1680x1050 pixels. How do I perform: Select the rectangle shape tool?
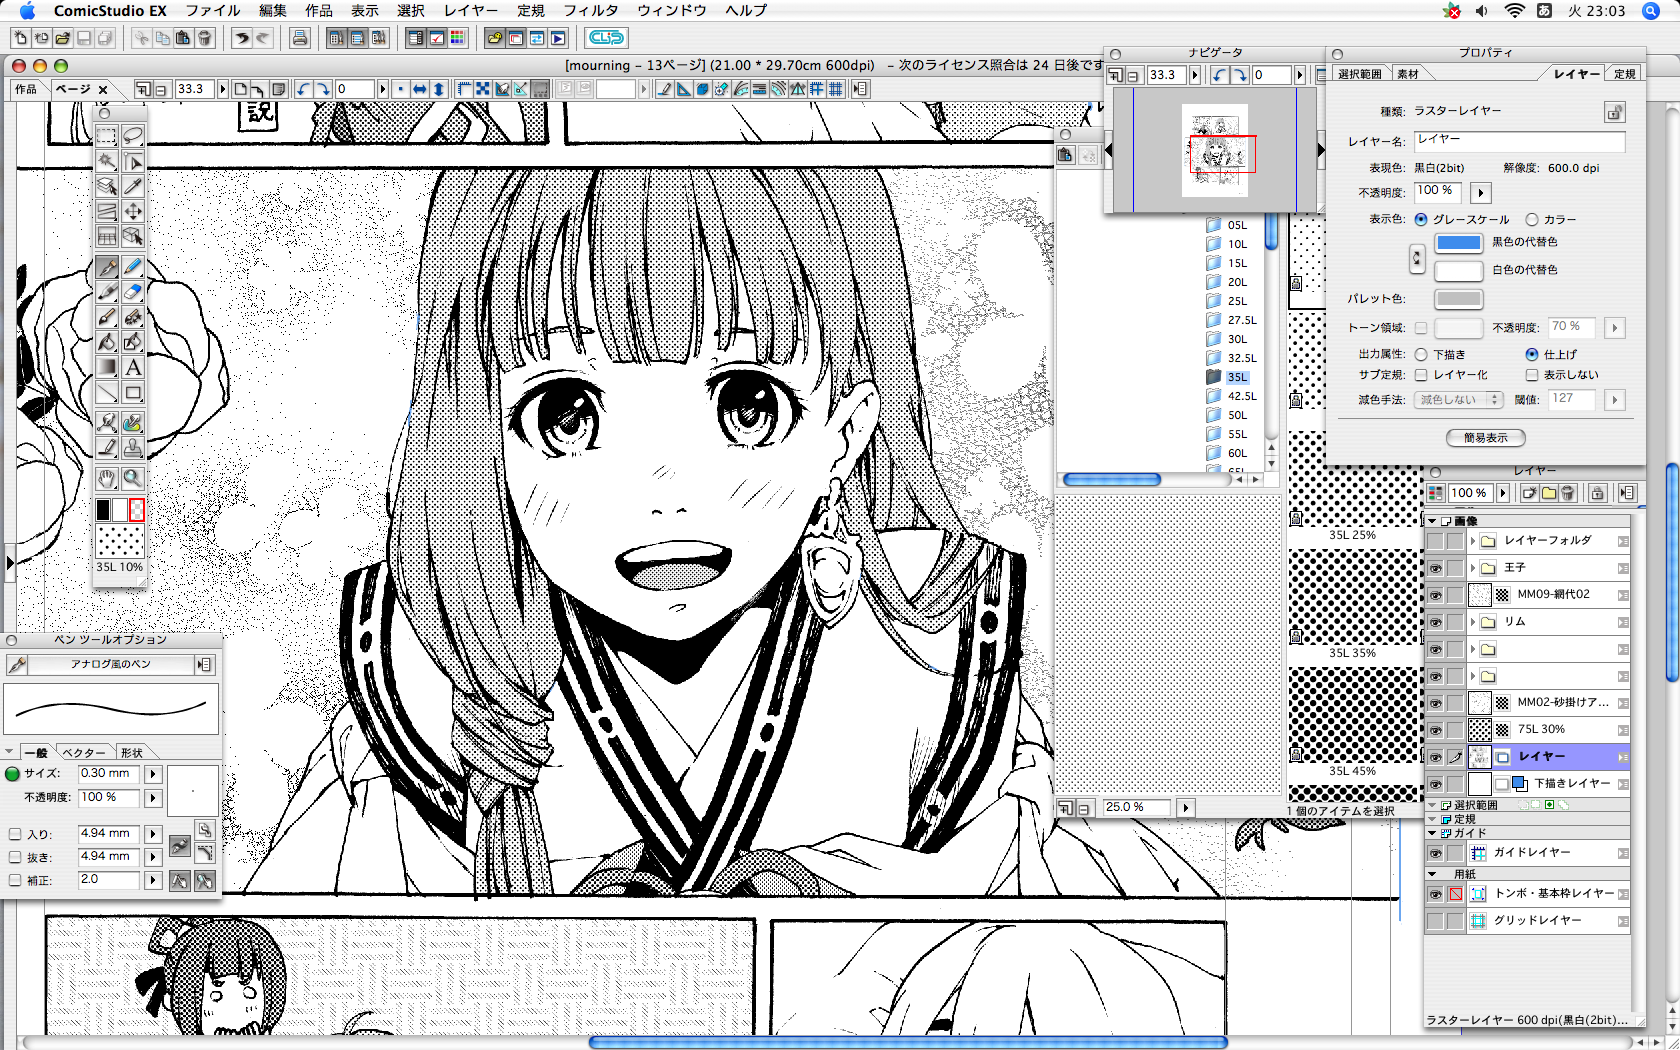coord(132,392)
